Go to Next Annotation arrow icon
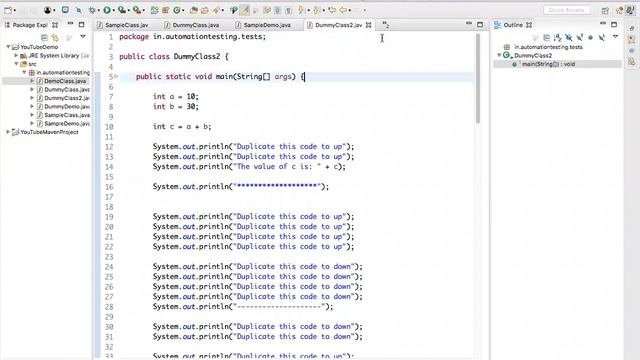The width and height of the screenshot is (640, 360). 301,10
